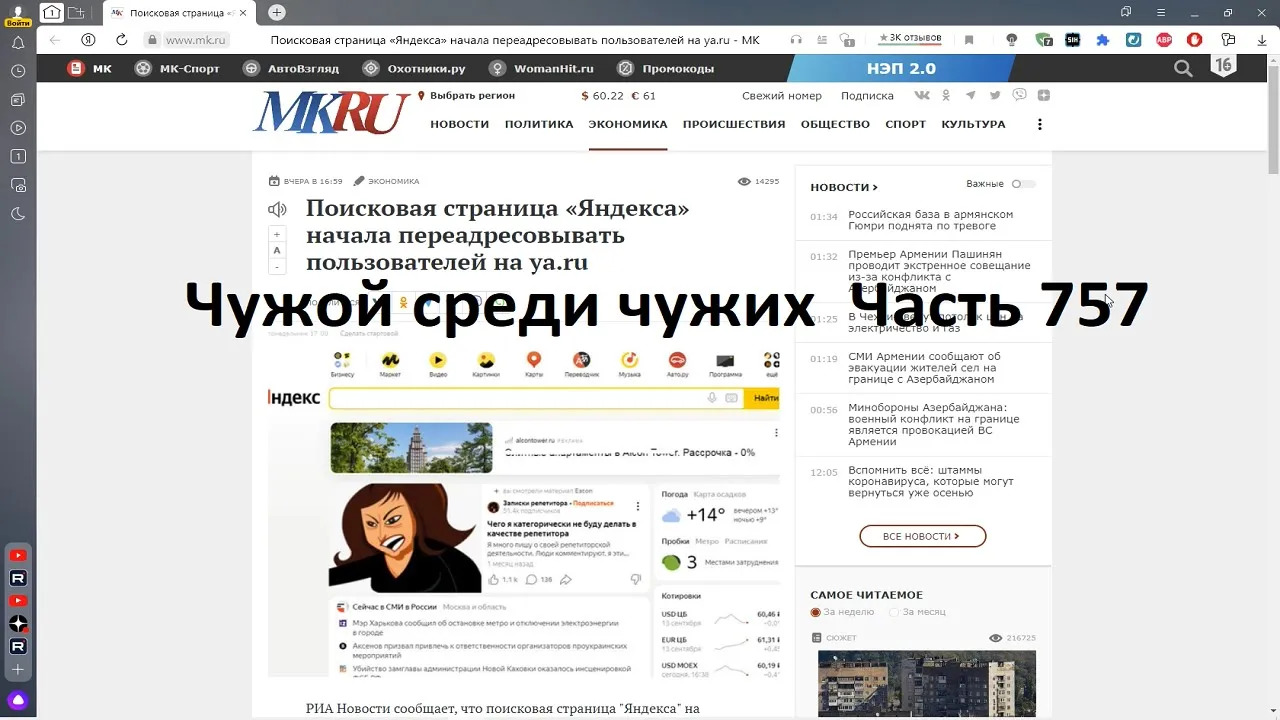
Task: Read news 'Российская база в армянском Гюмри'
Action: coord(930,220)
